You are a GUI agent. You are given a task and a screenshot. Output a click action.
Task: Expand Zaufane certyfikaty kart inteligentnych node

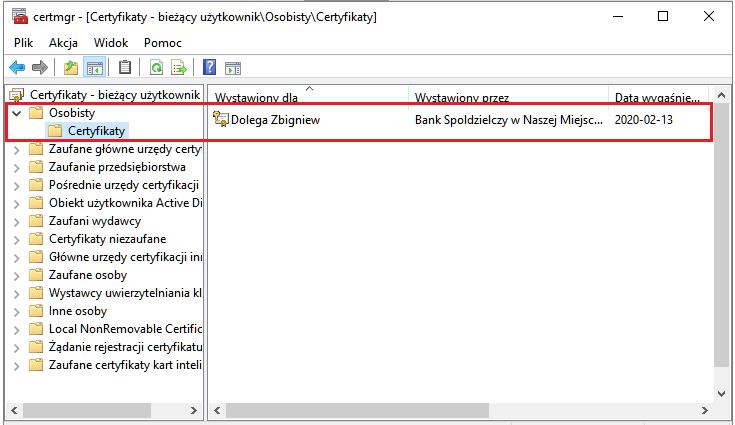point(16,365)
